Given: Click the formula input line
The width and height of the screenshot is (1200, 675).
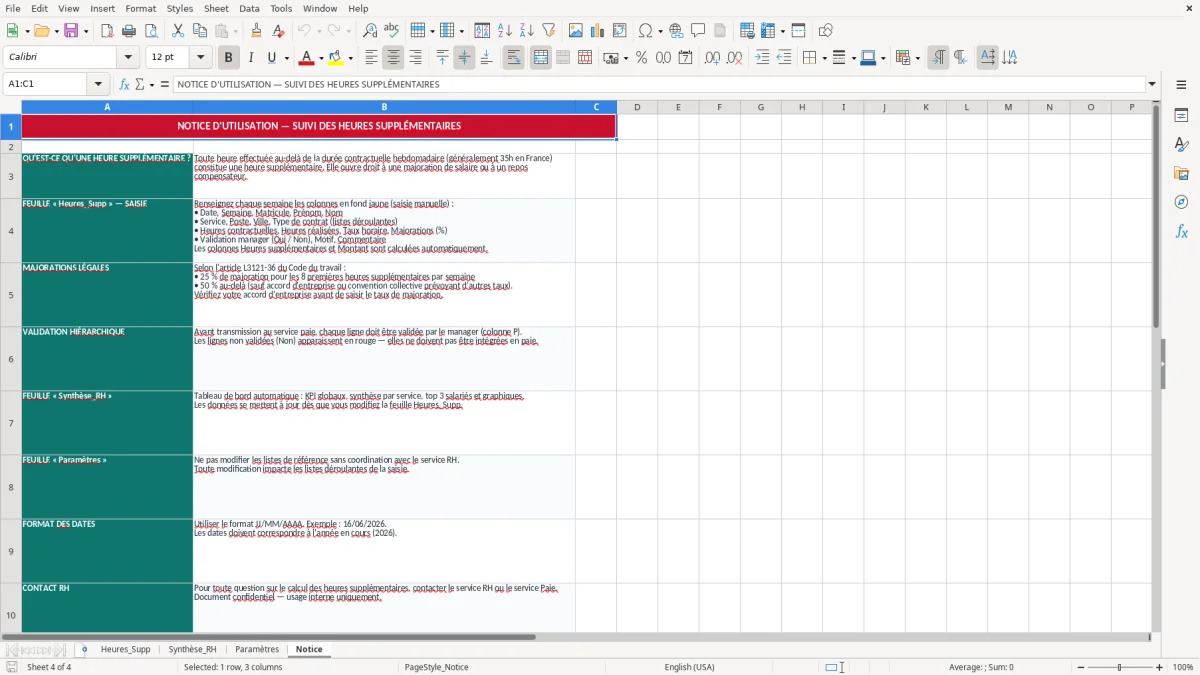Looking at the screenshot, I should (x=658, y=84).
